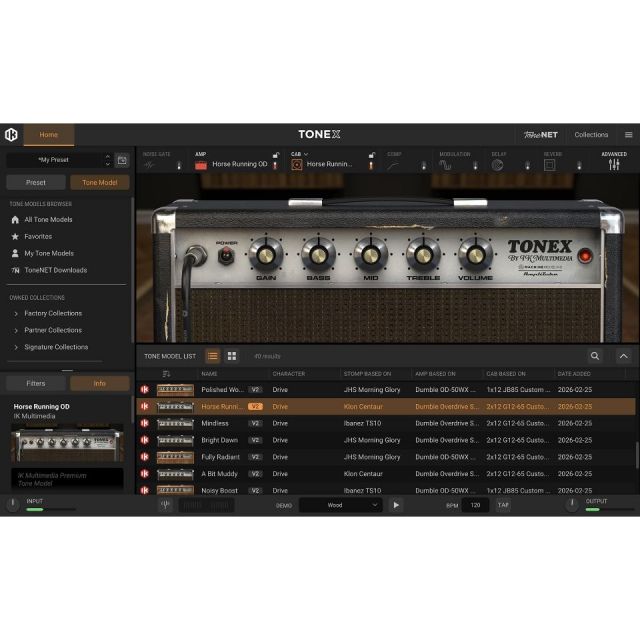Sort by CHARACTER column header
Screen dimensions: 640x640
[289, 373]
